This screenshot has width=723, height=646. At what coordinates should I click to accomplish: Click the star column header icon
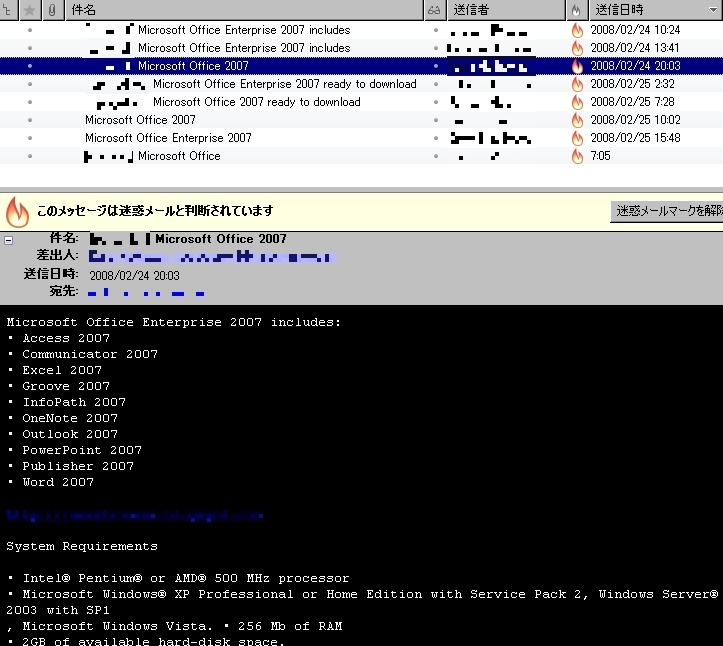tap(30, 10)
